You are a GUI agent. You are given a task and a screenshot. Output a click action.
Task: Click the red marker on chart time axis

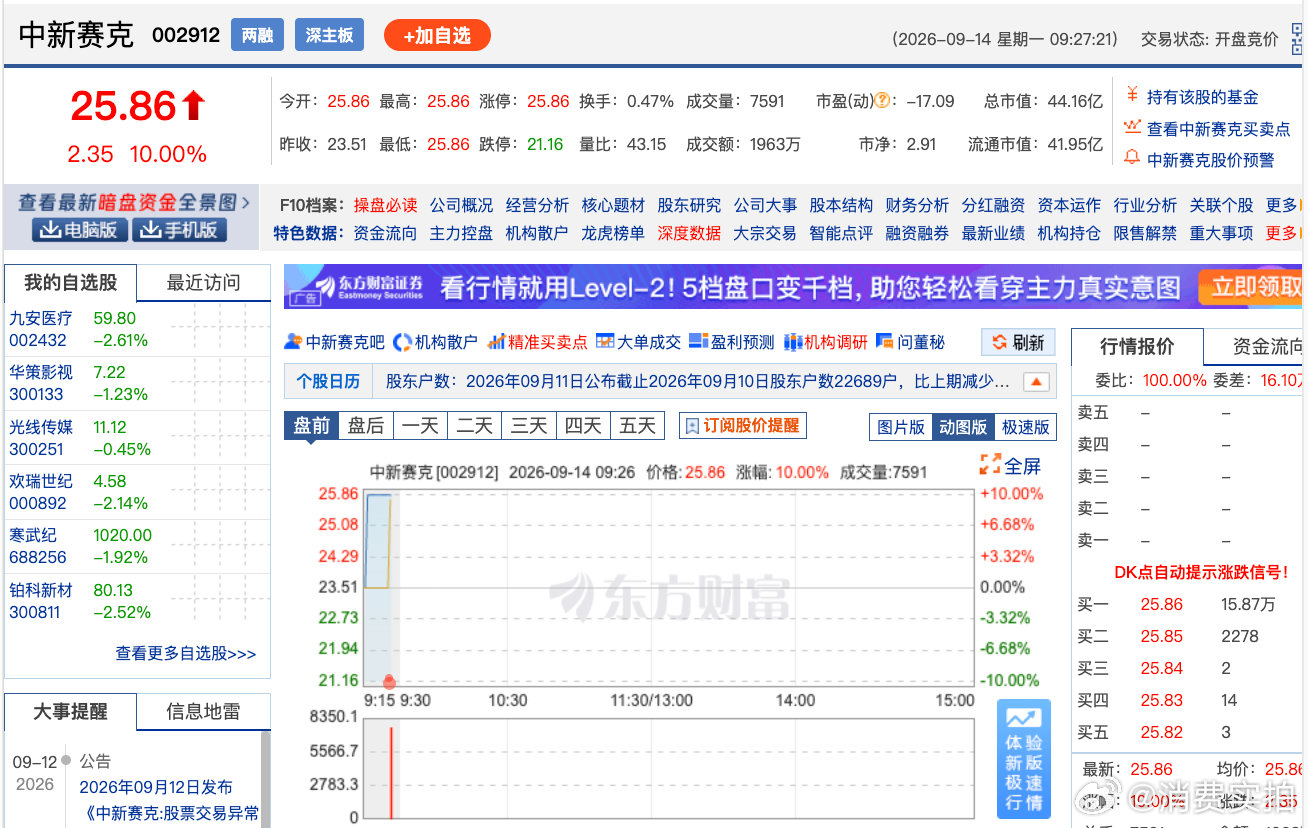[x=389, y=682]
